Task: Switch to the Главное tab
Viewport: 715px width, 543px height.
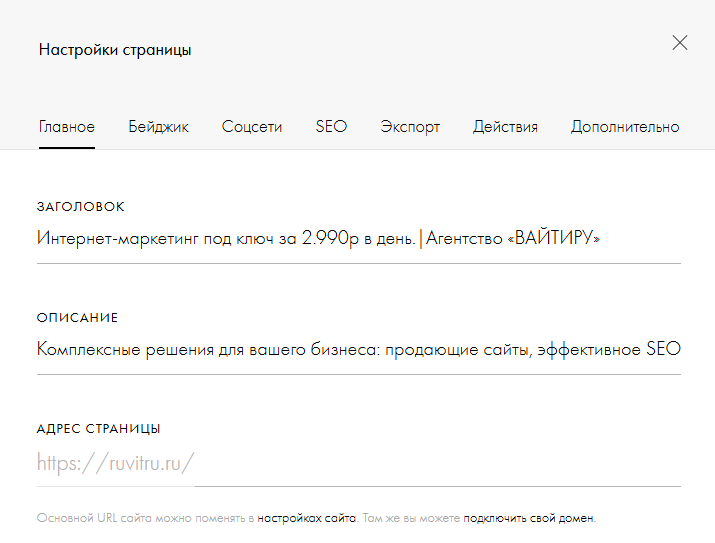Action: point(67,127)
